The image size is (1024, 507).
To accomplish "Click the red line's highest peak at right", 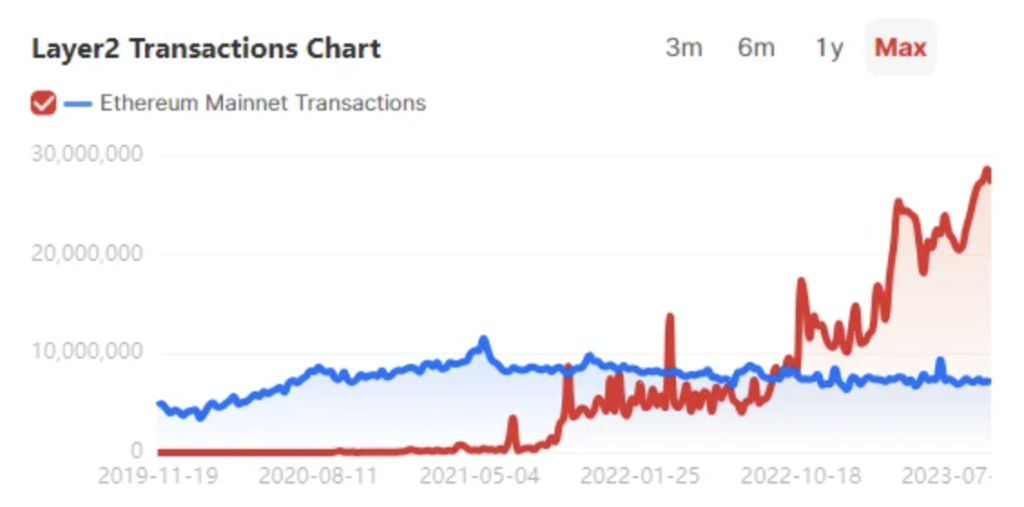I will [987, 171].
